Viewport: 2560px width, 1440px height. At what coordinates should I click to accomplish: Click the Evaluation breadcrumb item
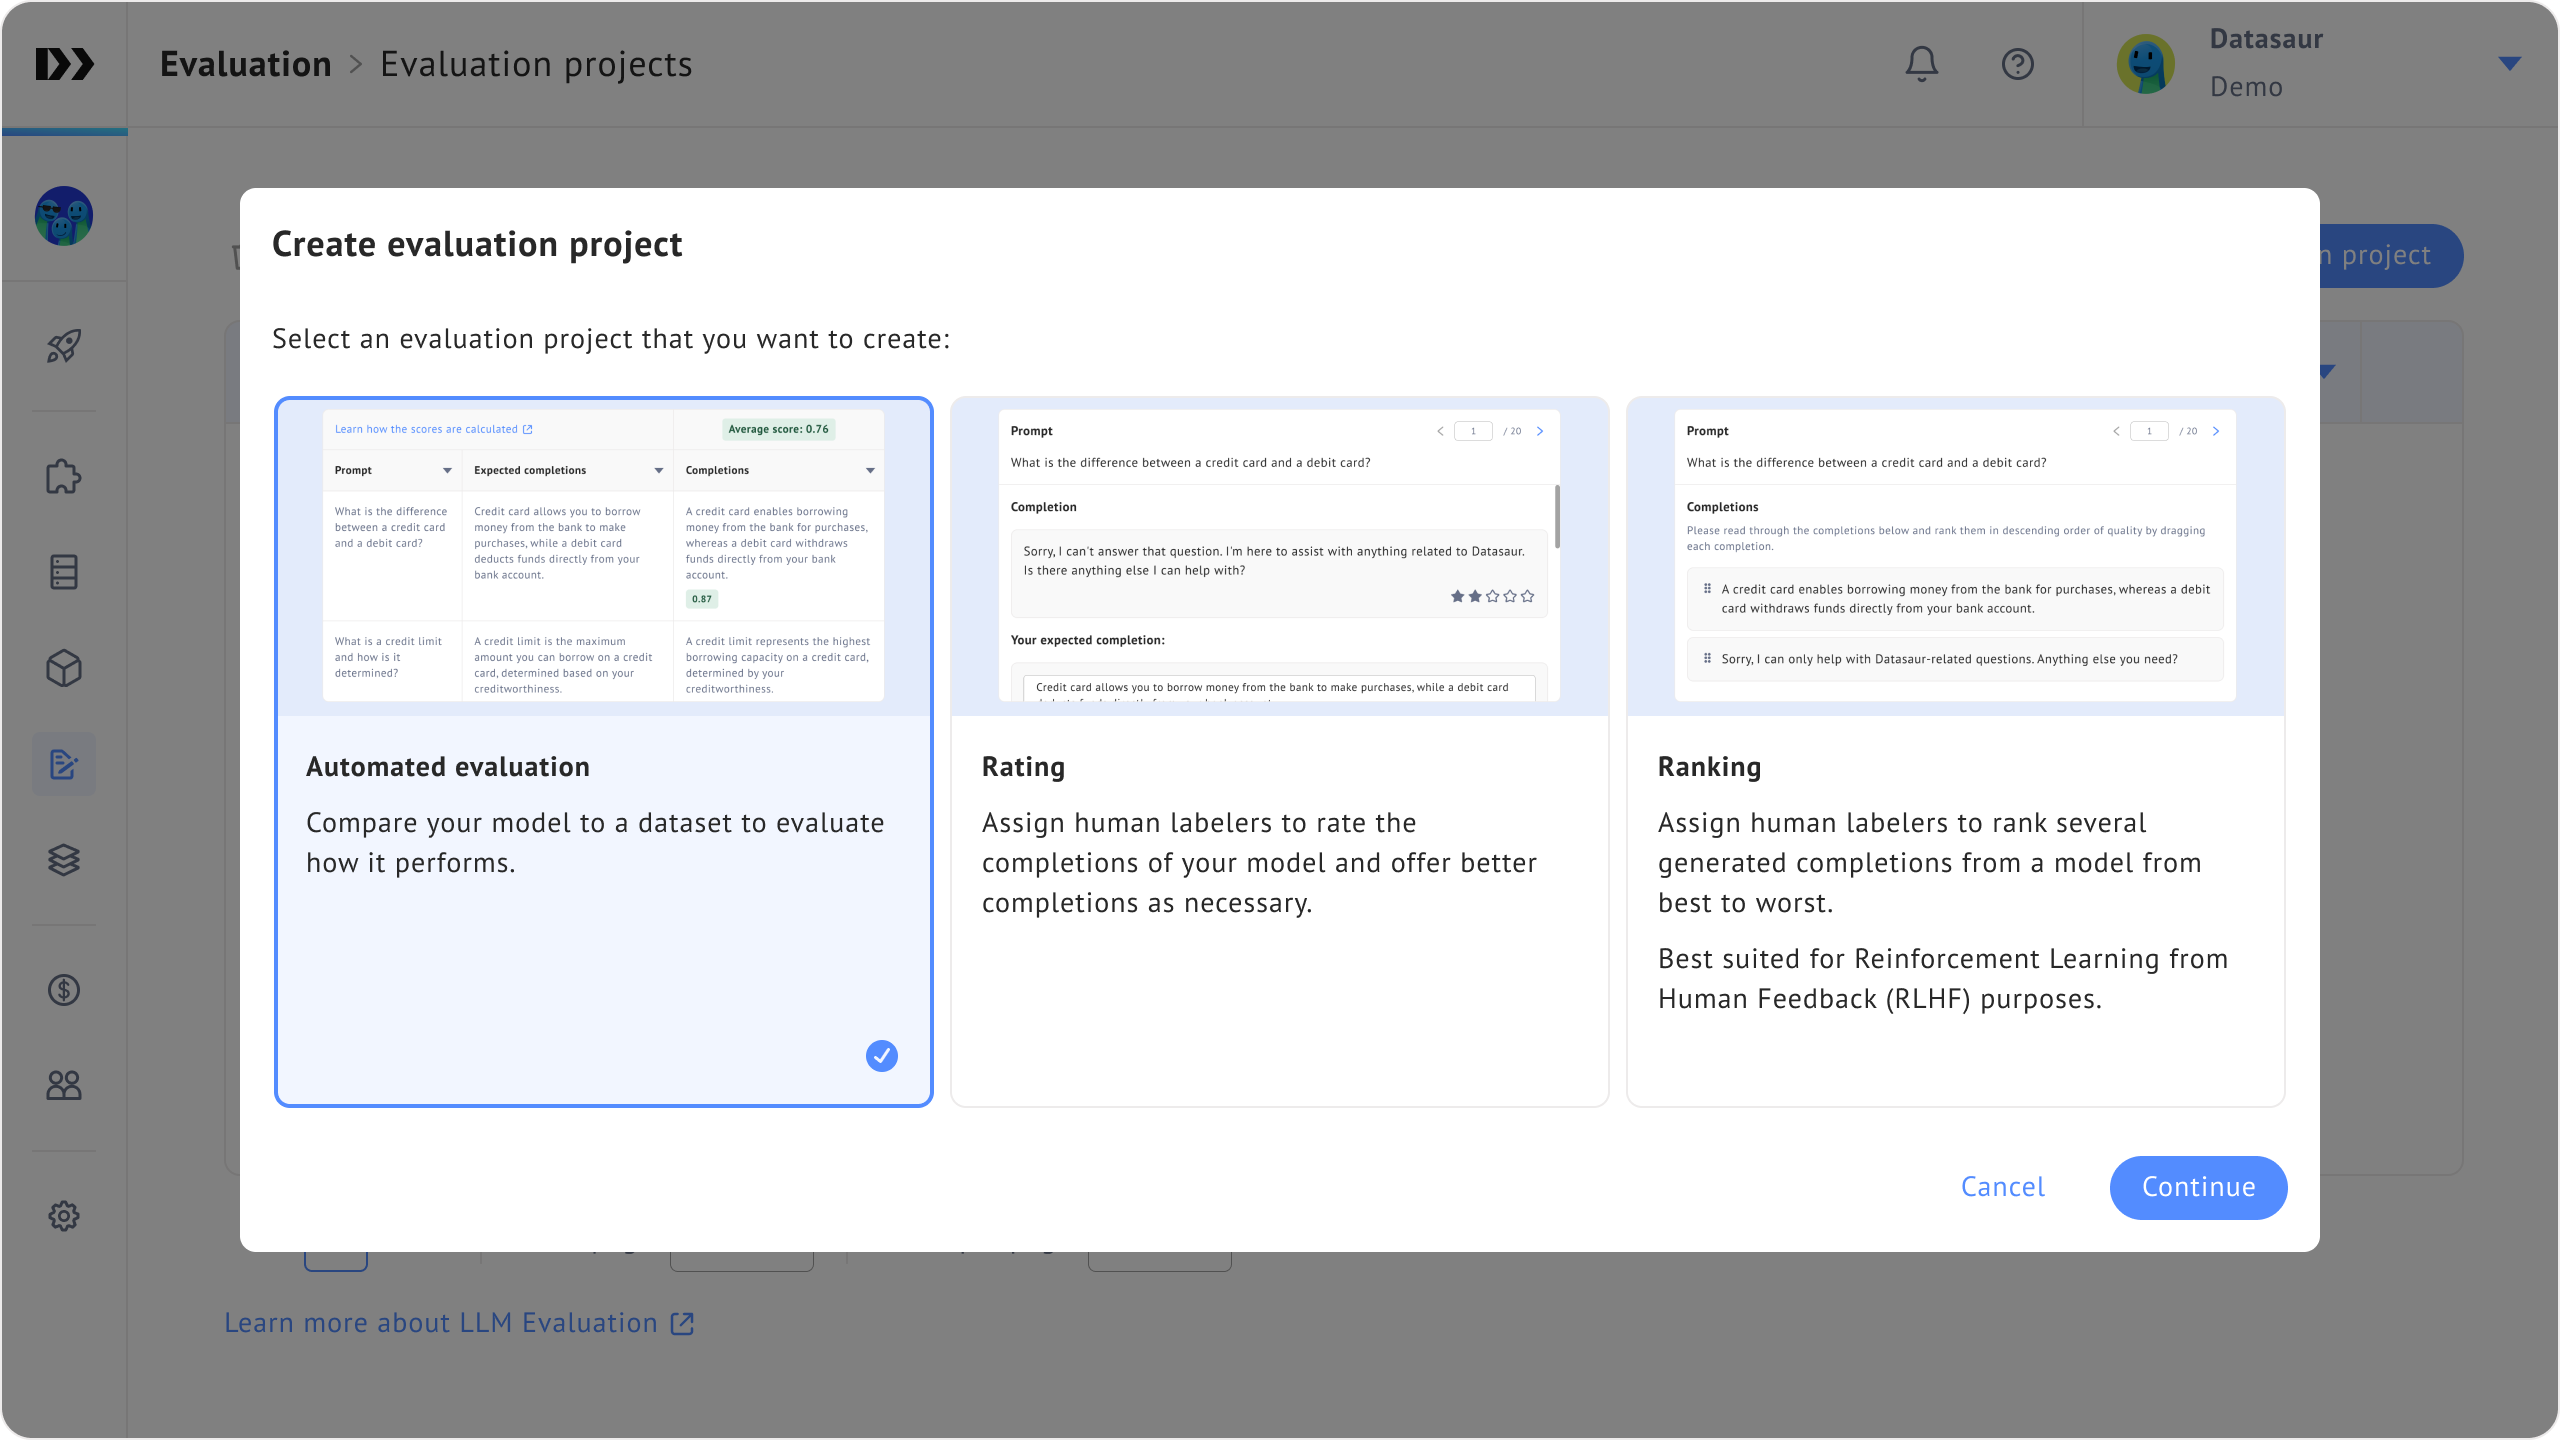pos(245,64)
